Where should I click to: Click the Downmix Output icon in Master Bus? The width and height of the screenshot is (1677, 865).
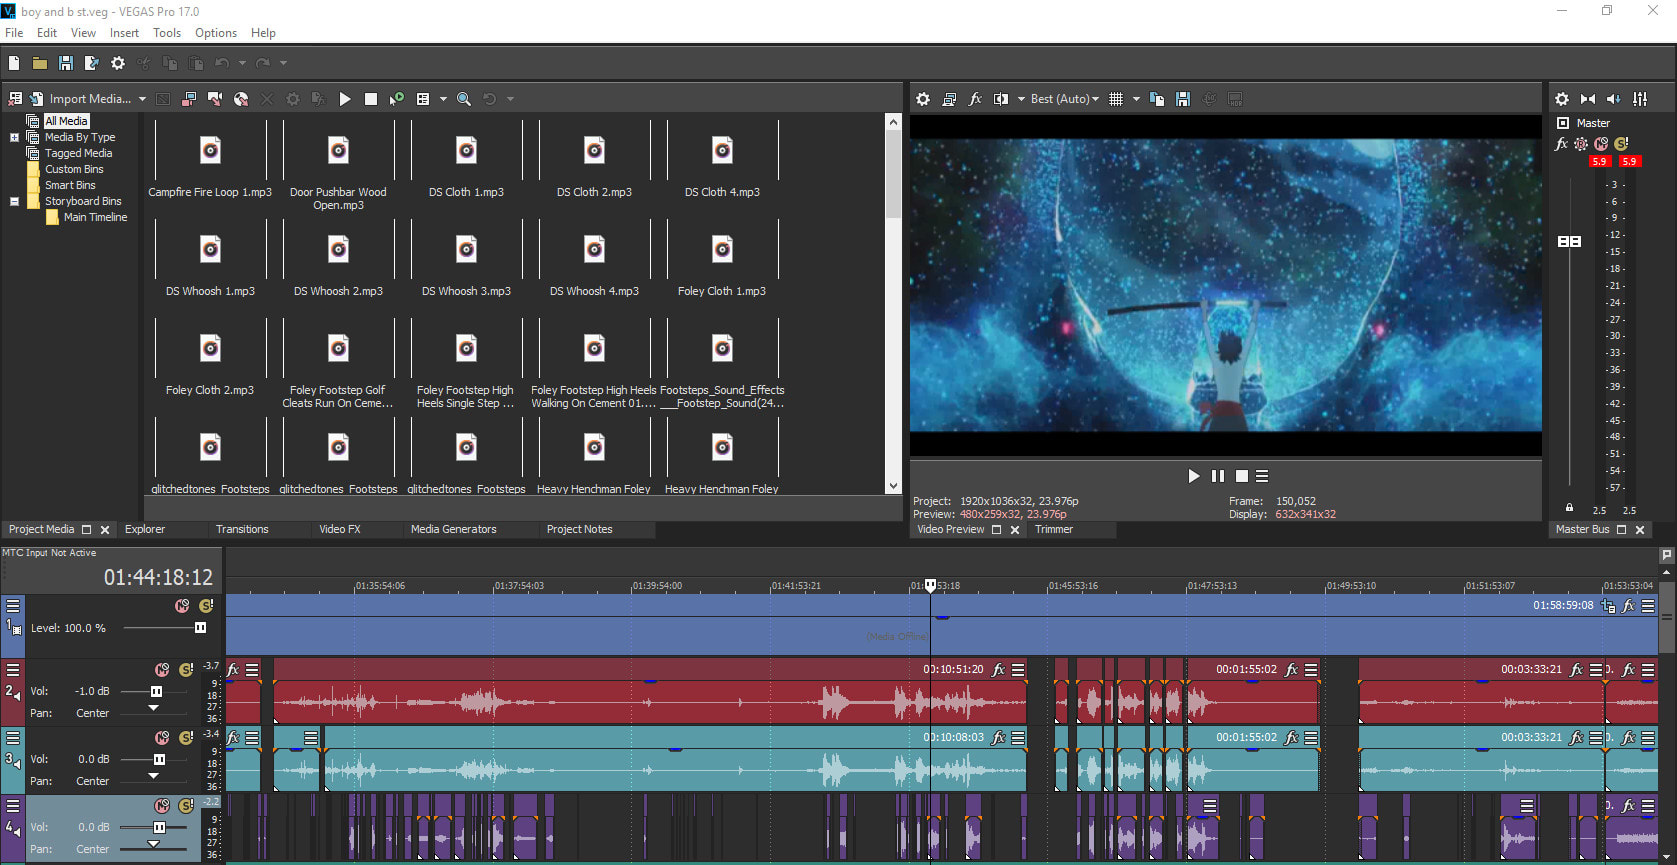(1588, 99)
